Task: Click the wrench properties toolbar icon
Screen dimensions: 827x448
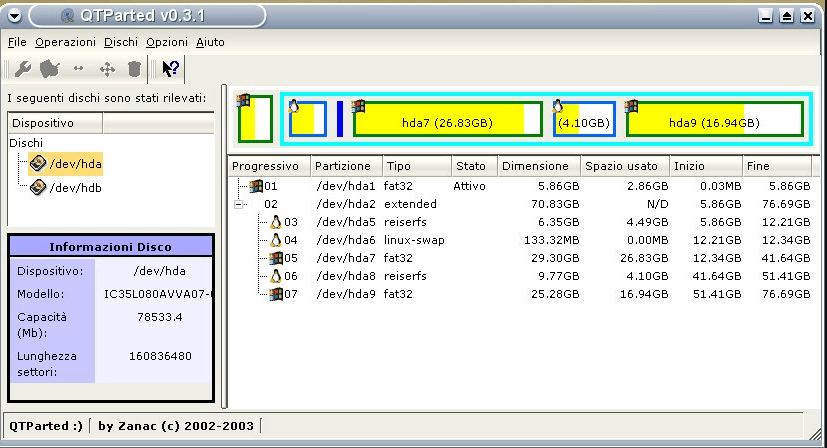Action: [x=23, y=69]
